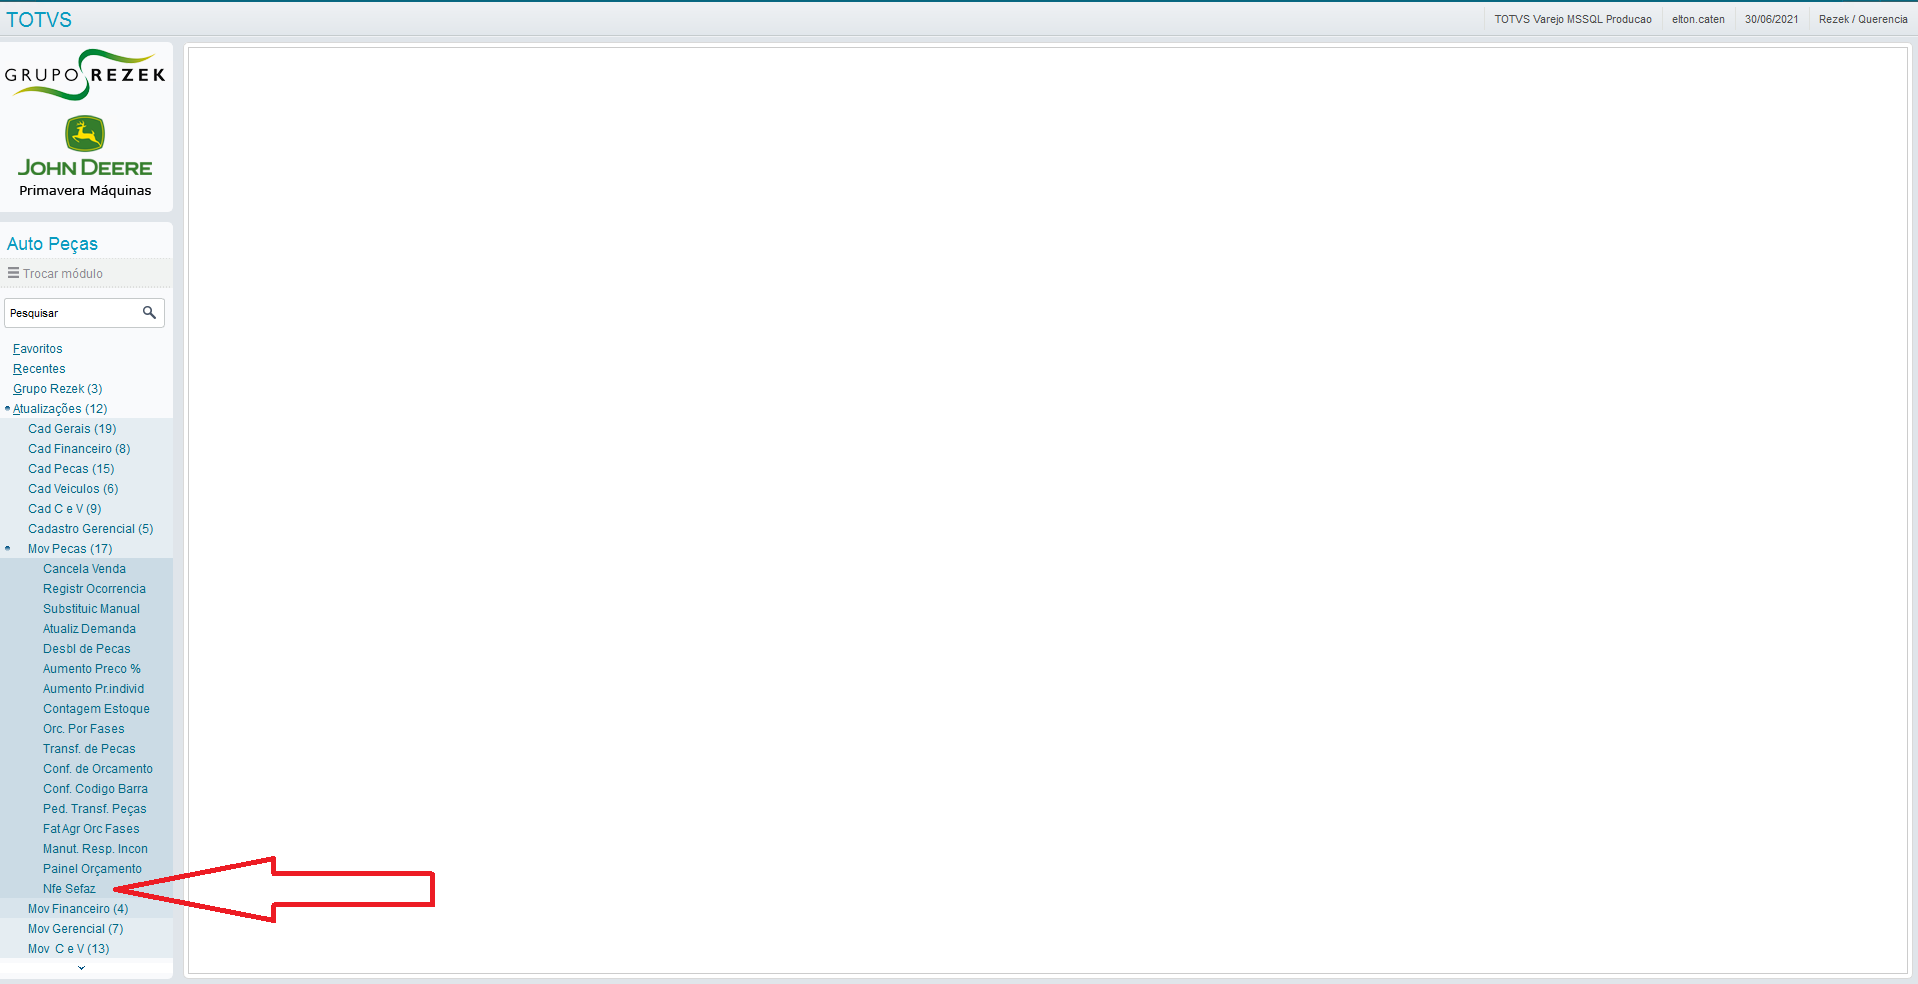The image size is (1918, 984).
Task: Click the Trocar módulo hamburger icon
Action: [x=13, y=273]
